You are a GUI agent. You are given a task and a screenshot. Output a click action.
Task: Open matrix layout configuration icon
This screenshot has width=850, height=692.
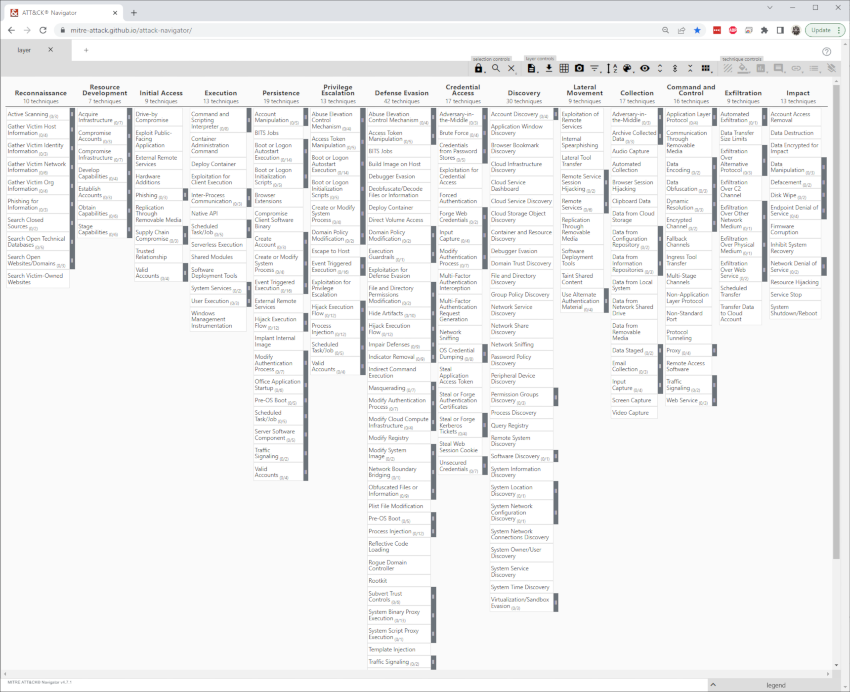pyautogui.click(x=706, y=68)
